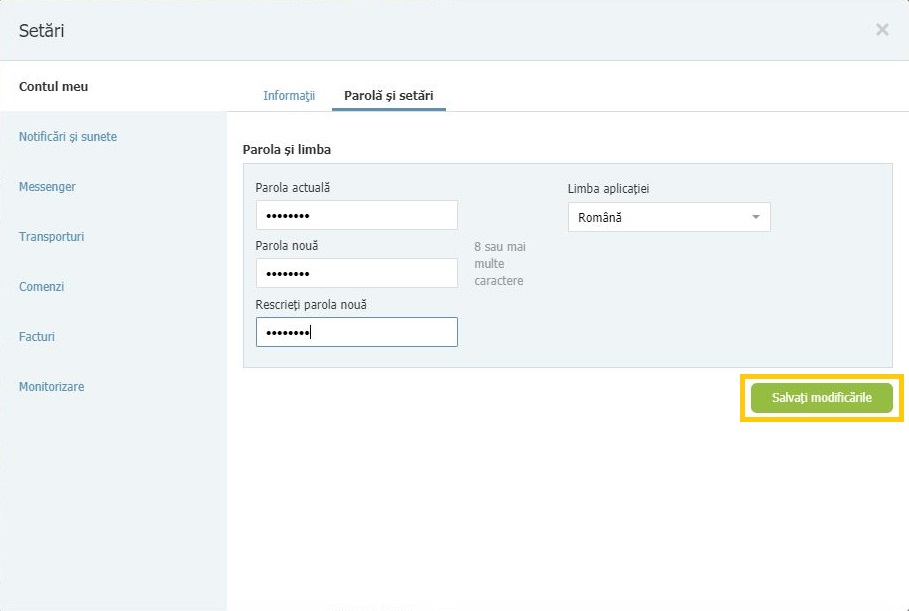
Task: Open Notificări și sunete settings
Action: click(68, 137)
